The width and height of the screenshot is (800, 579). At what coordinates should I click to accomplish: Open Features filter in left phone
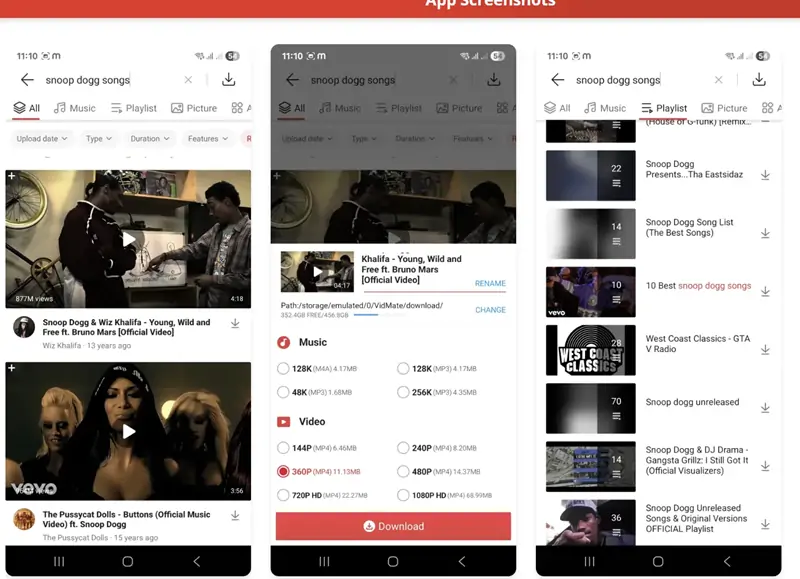click(x=208, y=139)
